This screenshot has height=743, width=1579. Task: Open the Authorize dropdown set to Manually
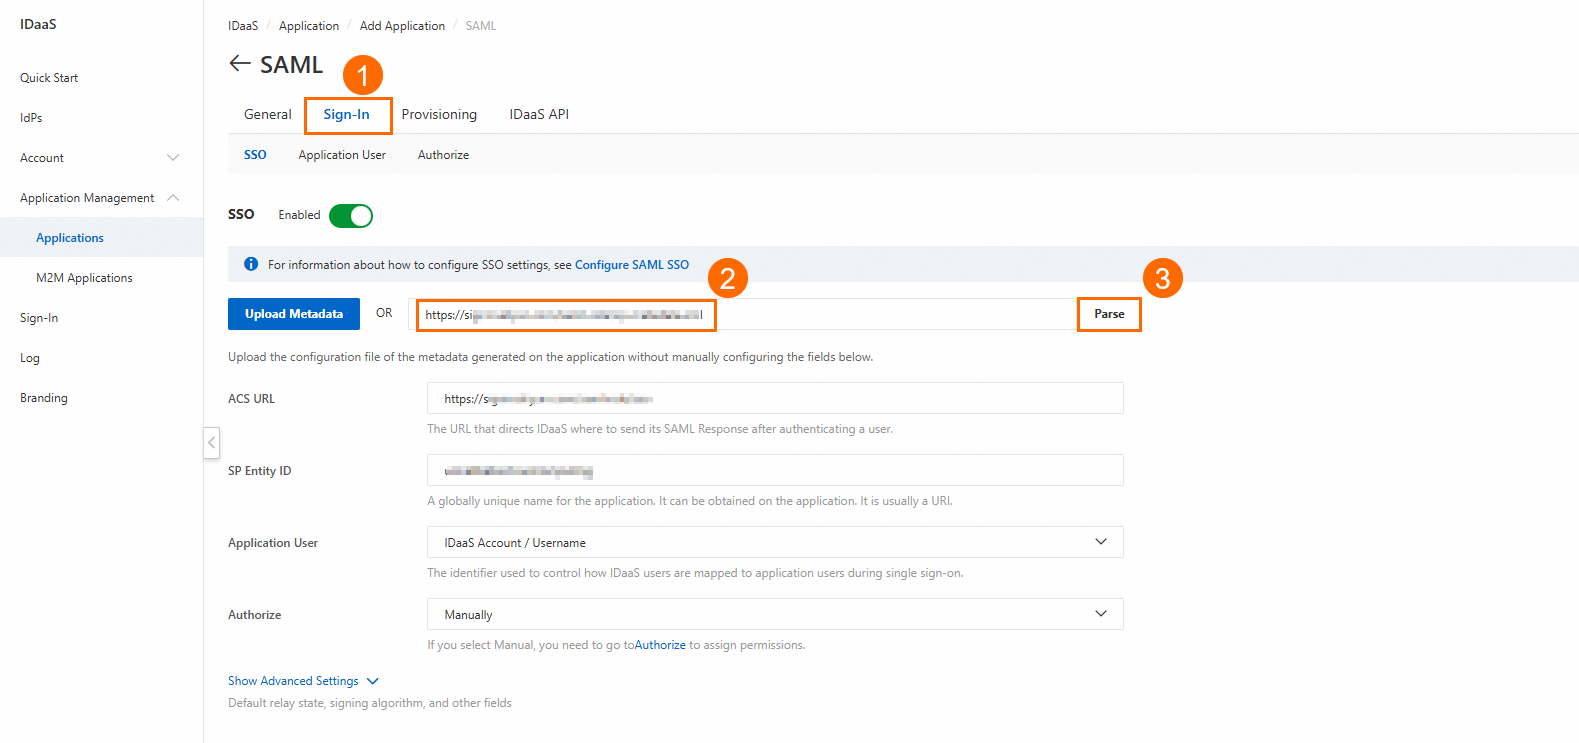tap(775, 614)
